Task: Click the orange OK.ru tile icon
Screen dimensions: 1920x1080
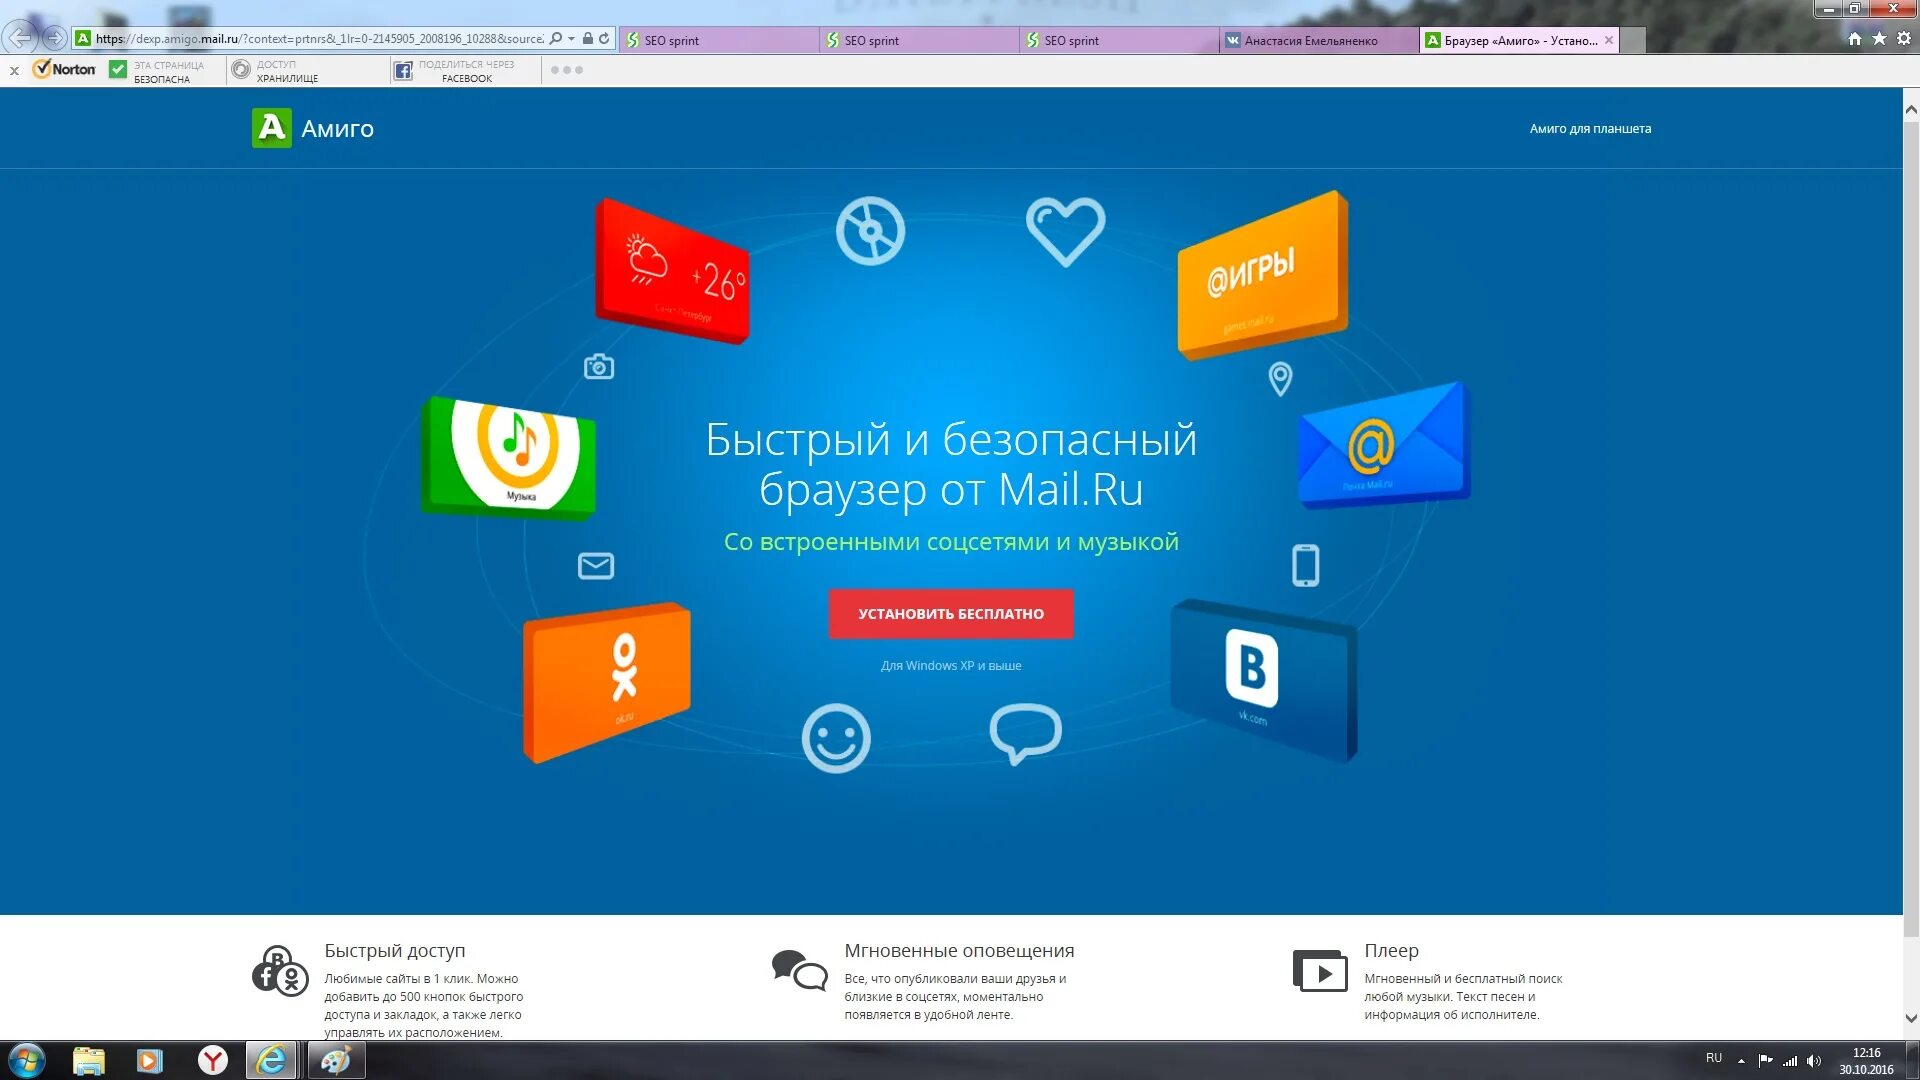Action: point(607,679)
